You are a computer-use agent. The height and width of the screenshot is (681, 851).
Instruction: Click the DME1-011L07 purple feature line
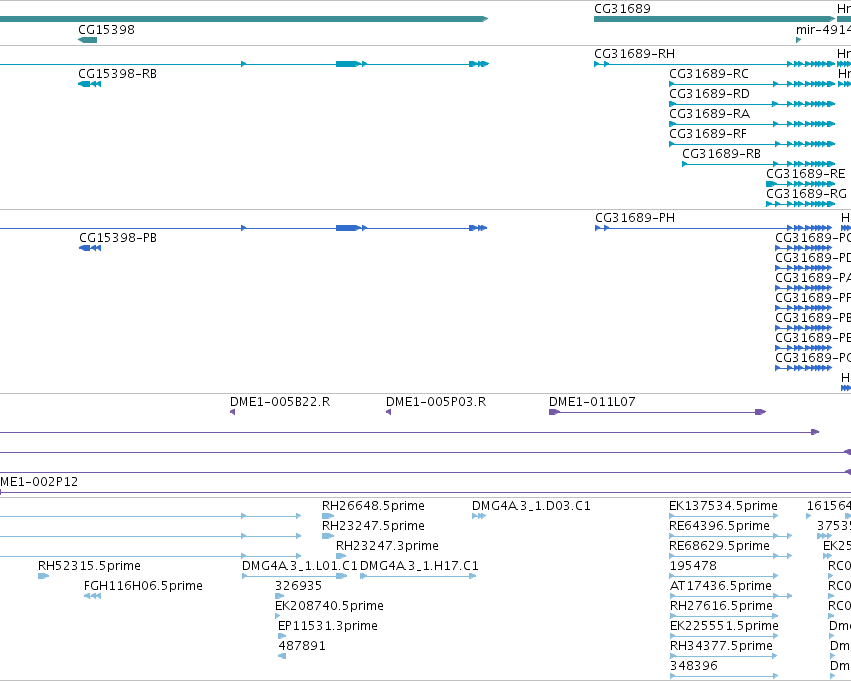pyautogui.click(x=658, y=412)
